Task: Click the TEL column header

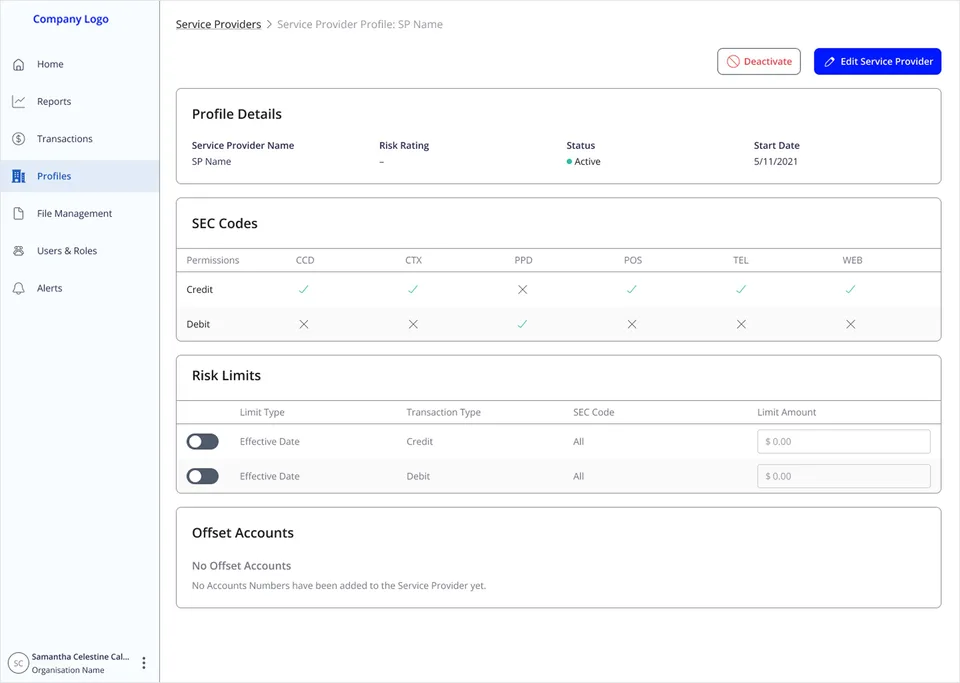Action: (x=741, y=260)
